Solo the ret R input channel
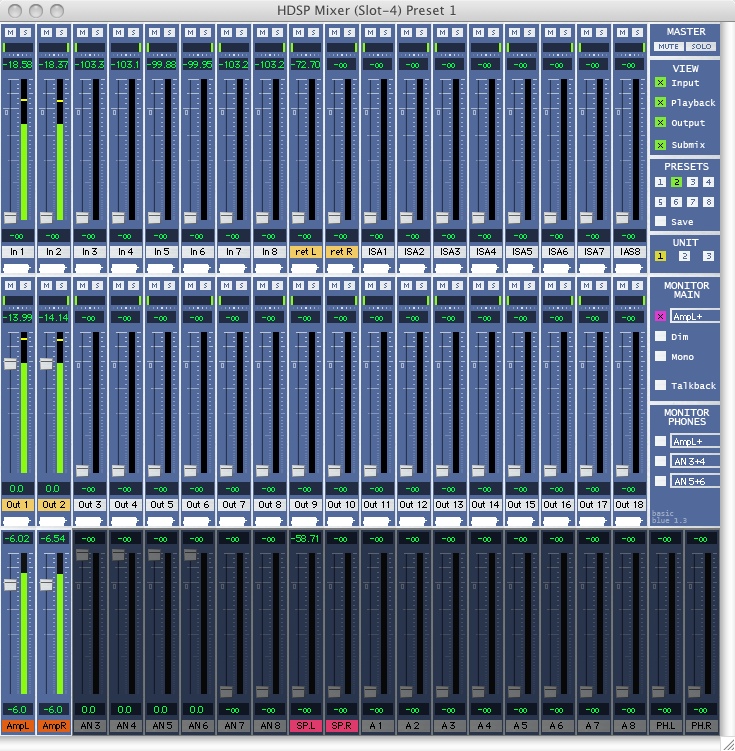Screen dimensions: 735x751 pyautogui.click(x=350, y=32)
